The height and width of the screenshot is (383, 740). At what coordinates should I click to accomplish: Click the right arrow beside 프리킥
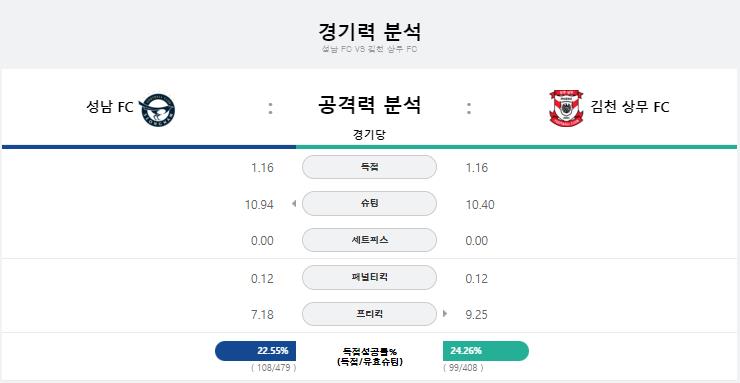[x=445, y=314]
